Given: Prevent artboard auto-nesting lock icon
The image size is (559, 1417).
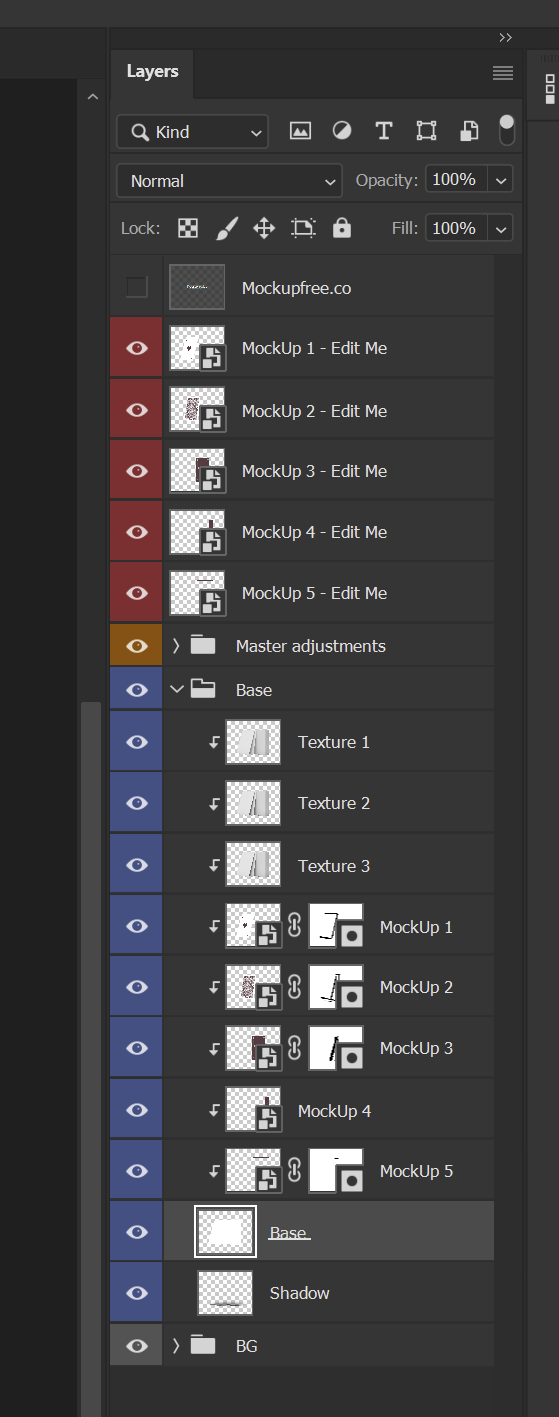Looking at the screenshot, I should pos(303,228).
